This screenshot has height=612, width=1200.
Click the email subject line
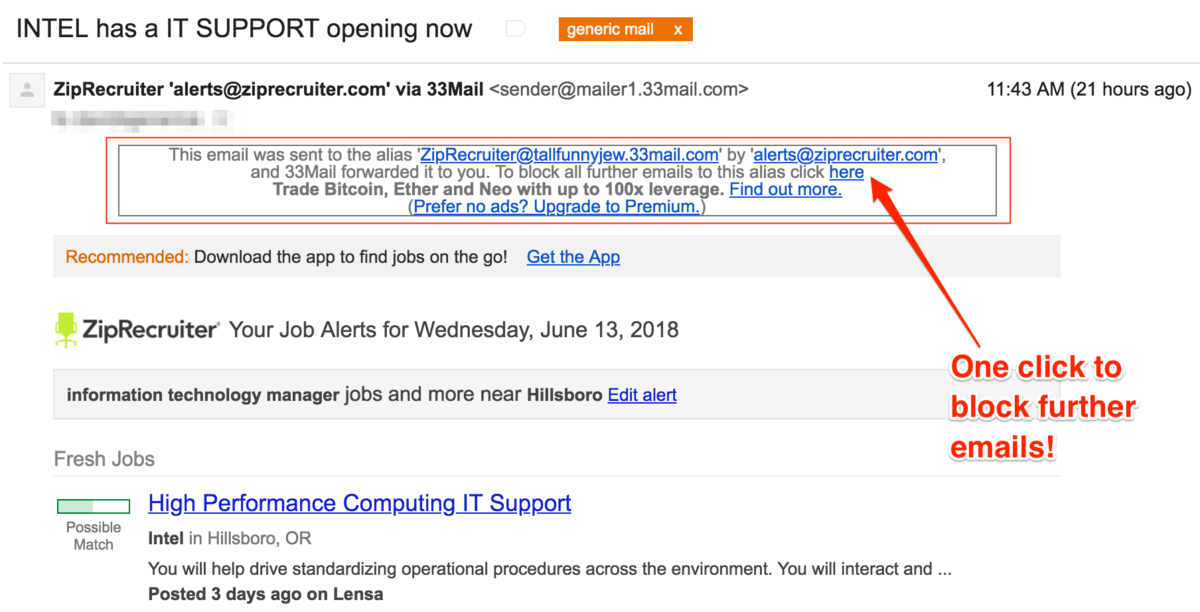(244, 29)
